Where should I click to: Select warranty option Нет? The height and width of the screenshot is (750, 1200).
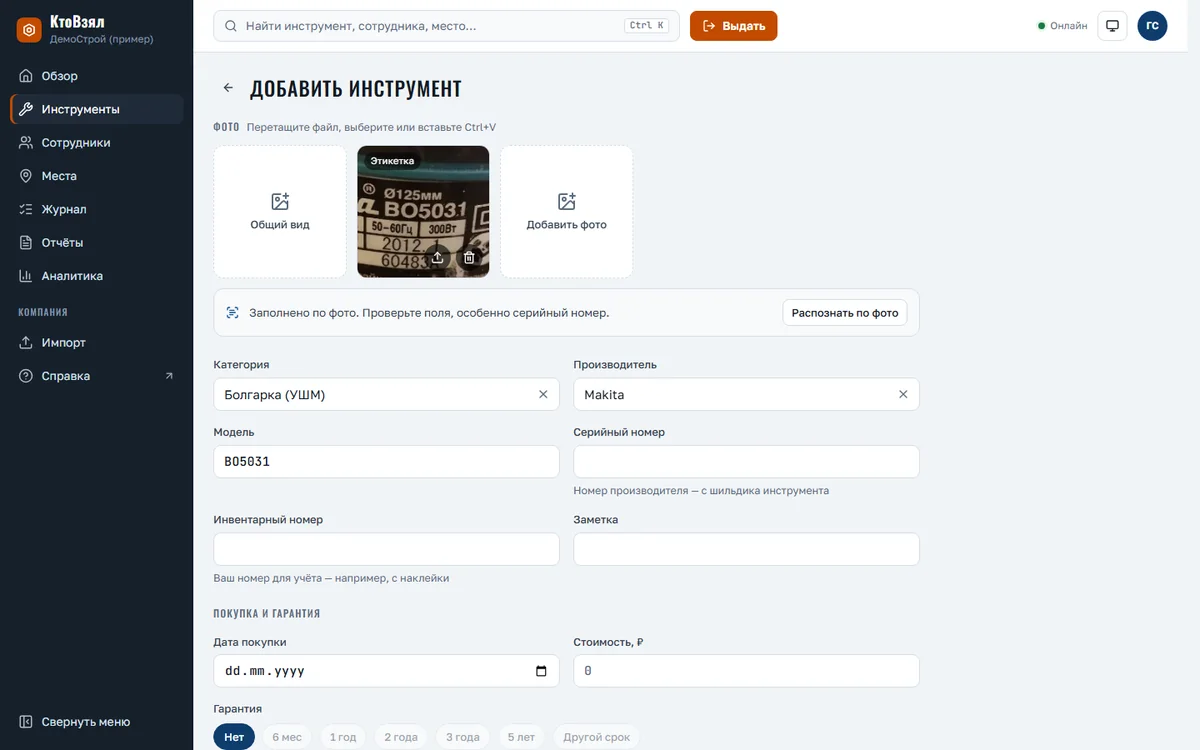coord(234,737)
